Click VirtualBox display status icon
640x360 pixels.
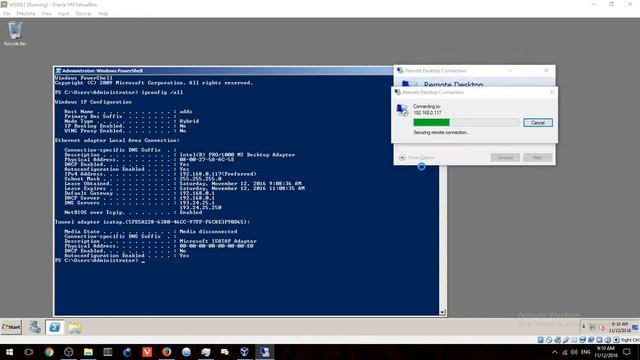[582, 340]
